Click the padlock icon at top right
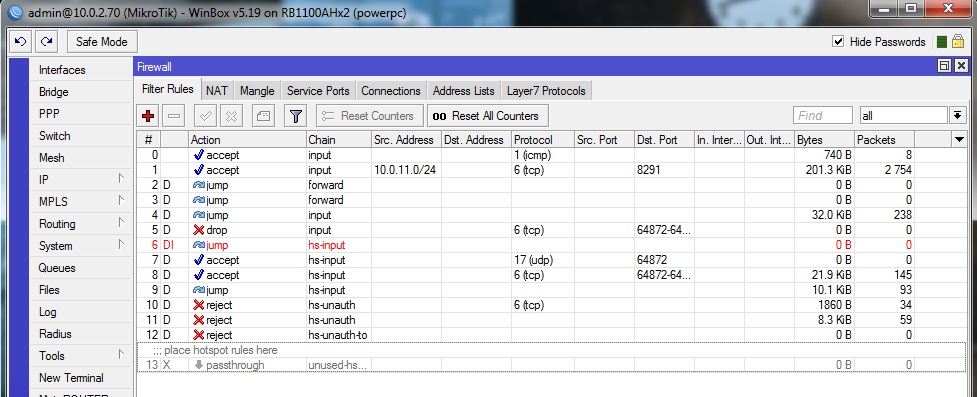 [958, 42]
